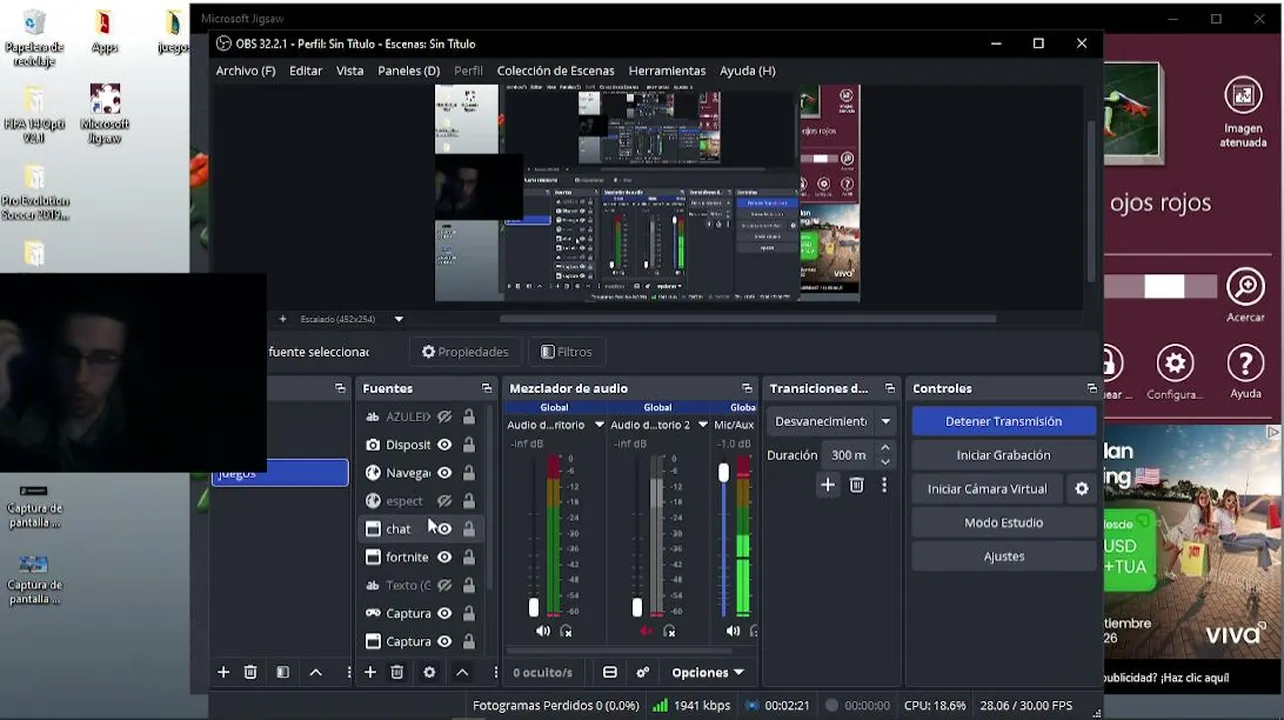
Task: Move scene up with scenes arrow
Action: (316, 673)
